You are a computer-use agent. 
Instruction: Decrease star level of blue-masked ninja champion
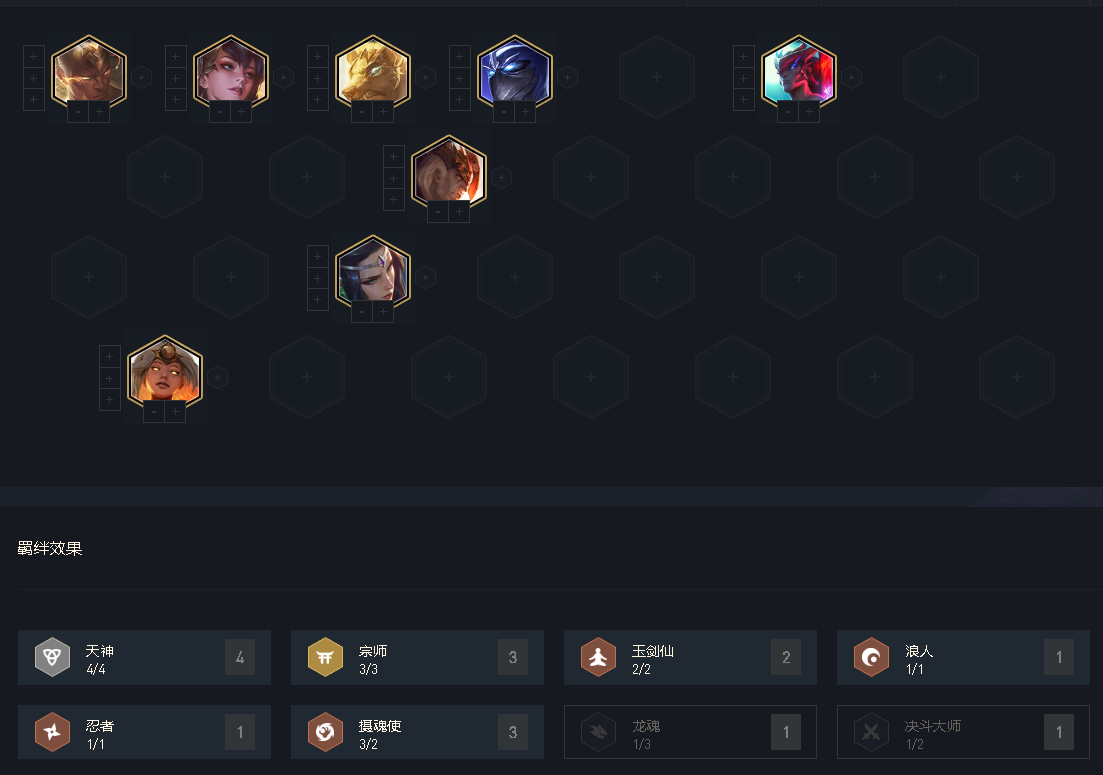tap(504, 112)
